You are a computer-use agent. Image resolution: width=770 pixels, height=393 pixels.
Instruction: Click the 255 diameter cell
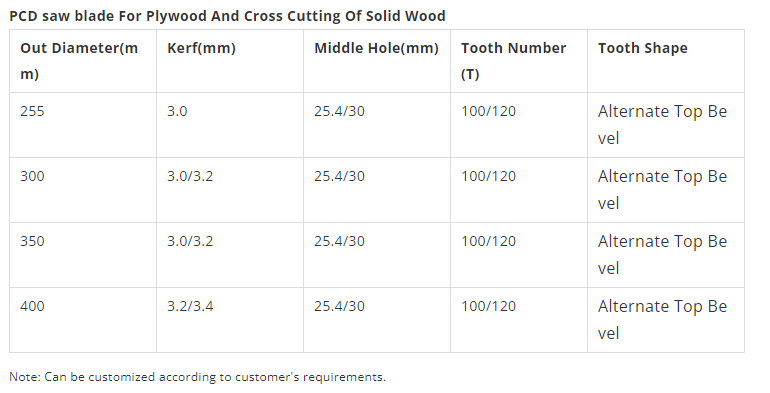point(83,125)
